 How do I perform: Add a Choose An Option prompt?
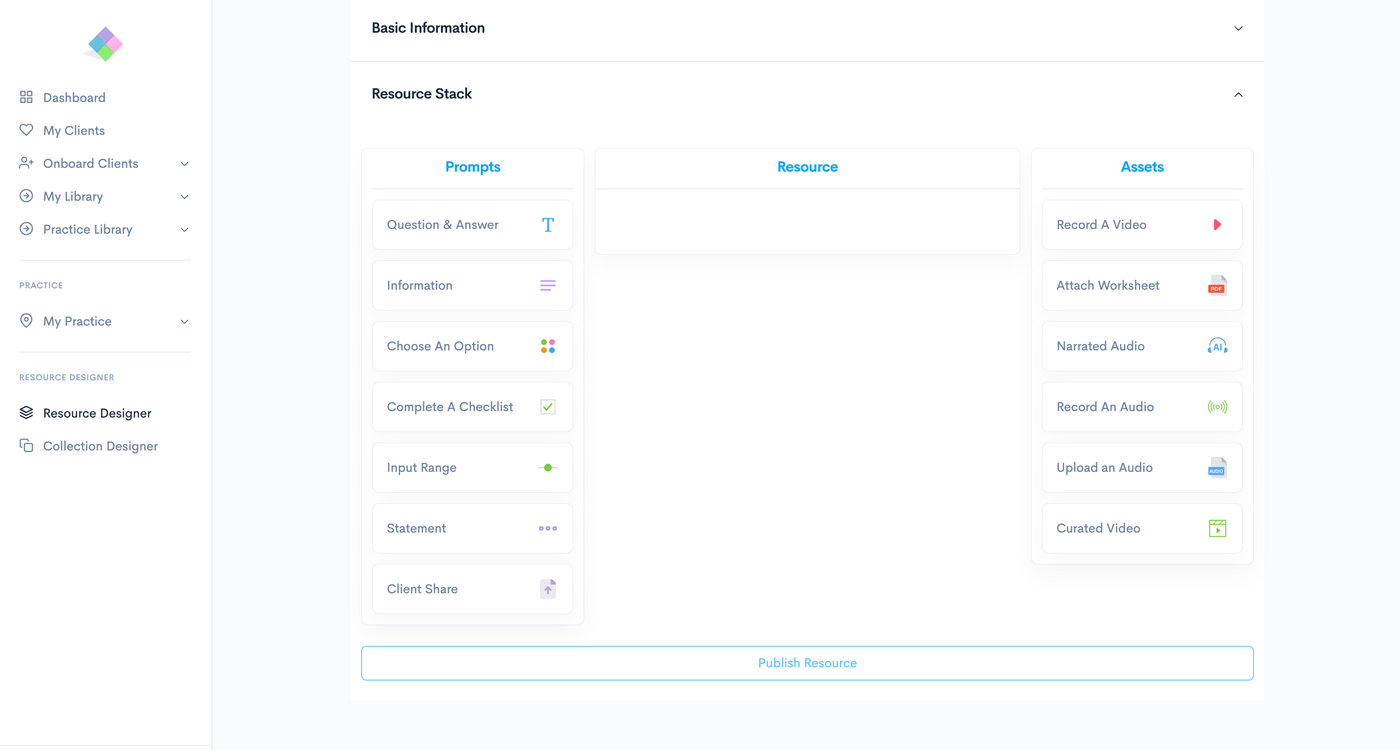tap(473, 346)
